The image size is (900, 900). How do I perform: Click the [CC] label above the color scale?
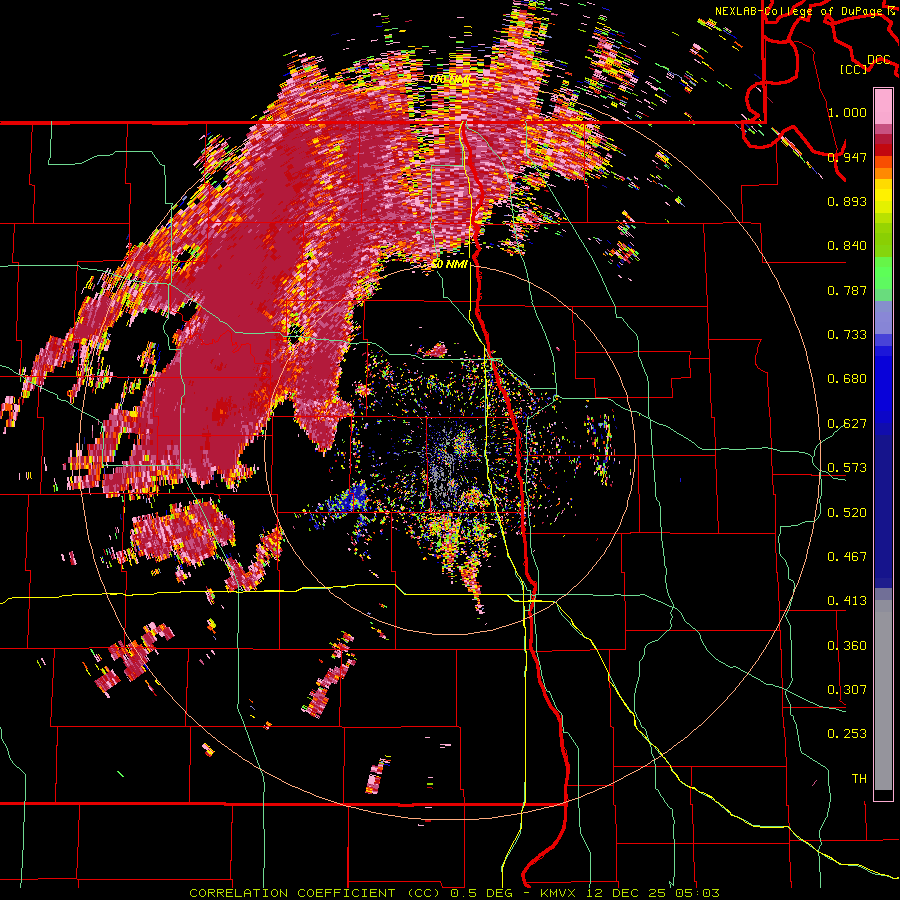click(x=854, y=69)
